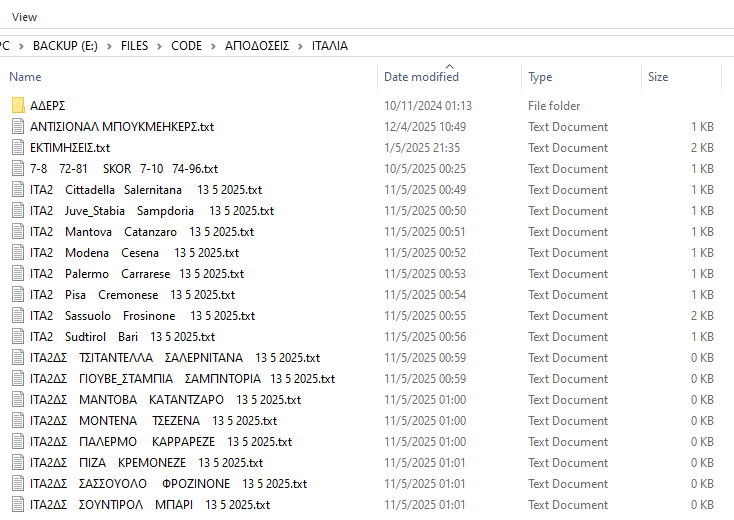Click the ΑΔΕΡΣ folder icon
This screenshot has height=520, width=734.
pyautogui.click(x=18, y=106)
